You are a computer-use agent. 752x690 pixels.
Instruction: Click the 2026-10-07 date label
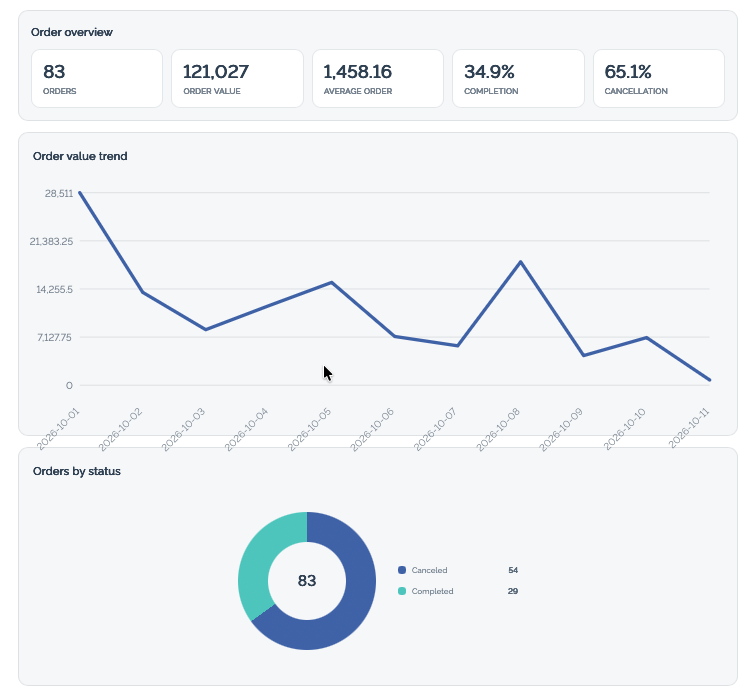435,429
